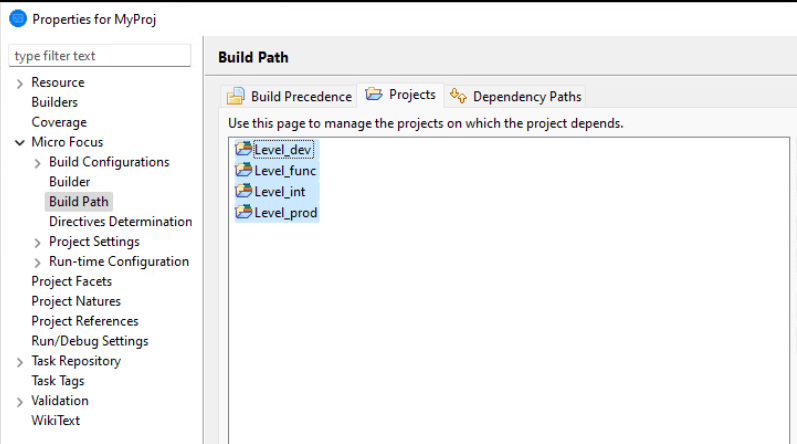
Task: Click the Level_dev project icon
Action: (x=243, y=150)
